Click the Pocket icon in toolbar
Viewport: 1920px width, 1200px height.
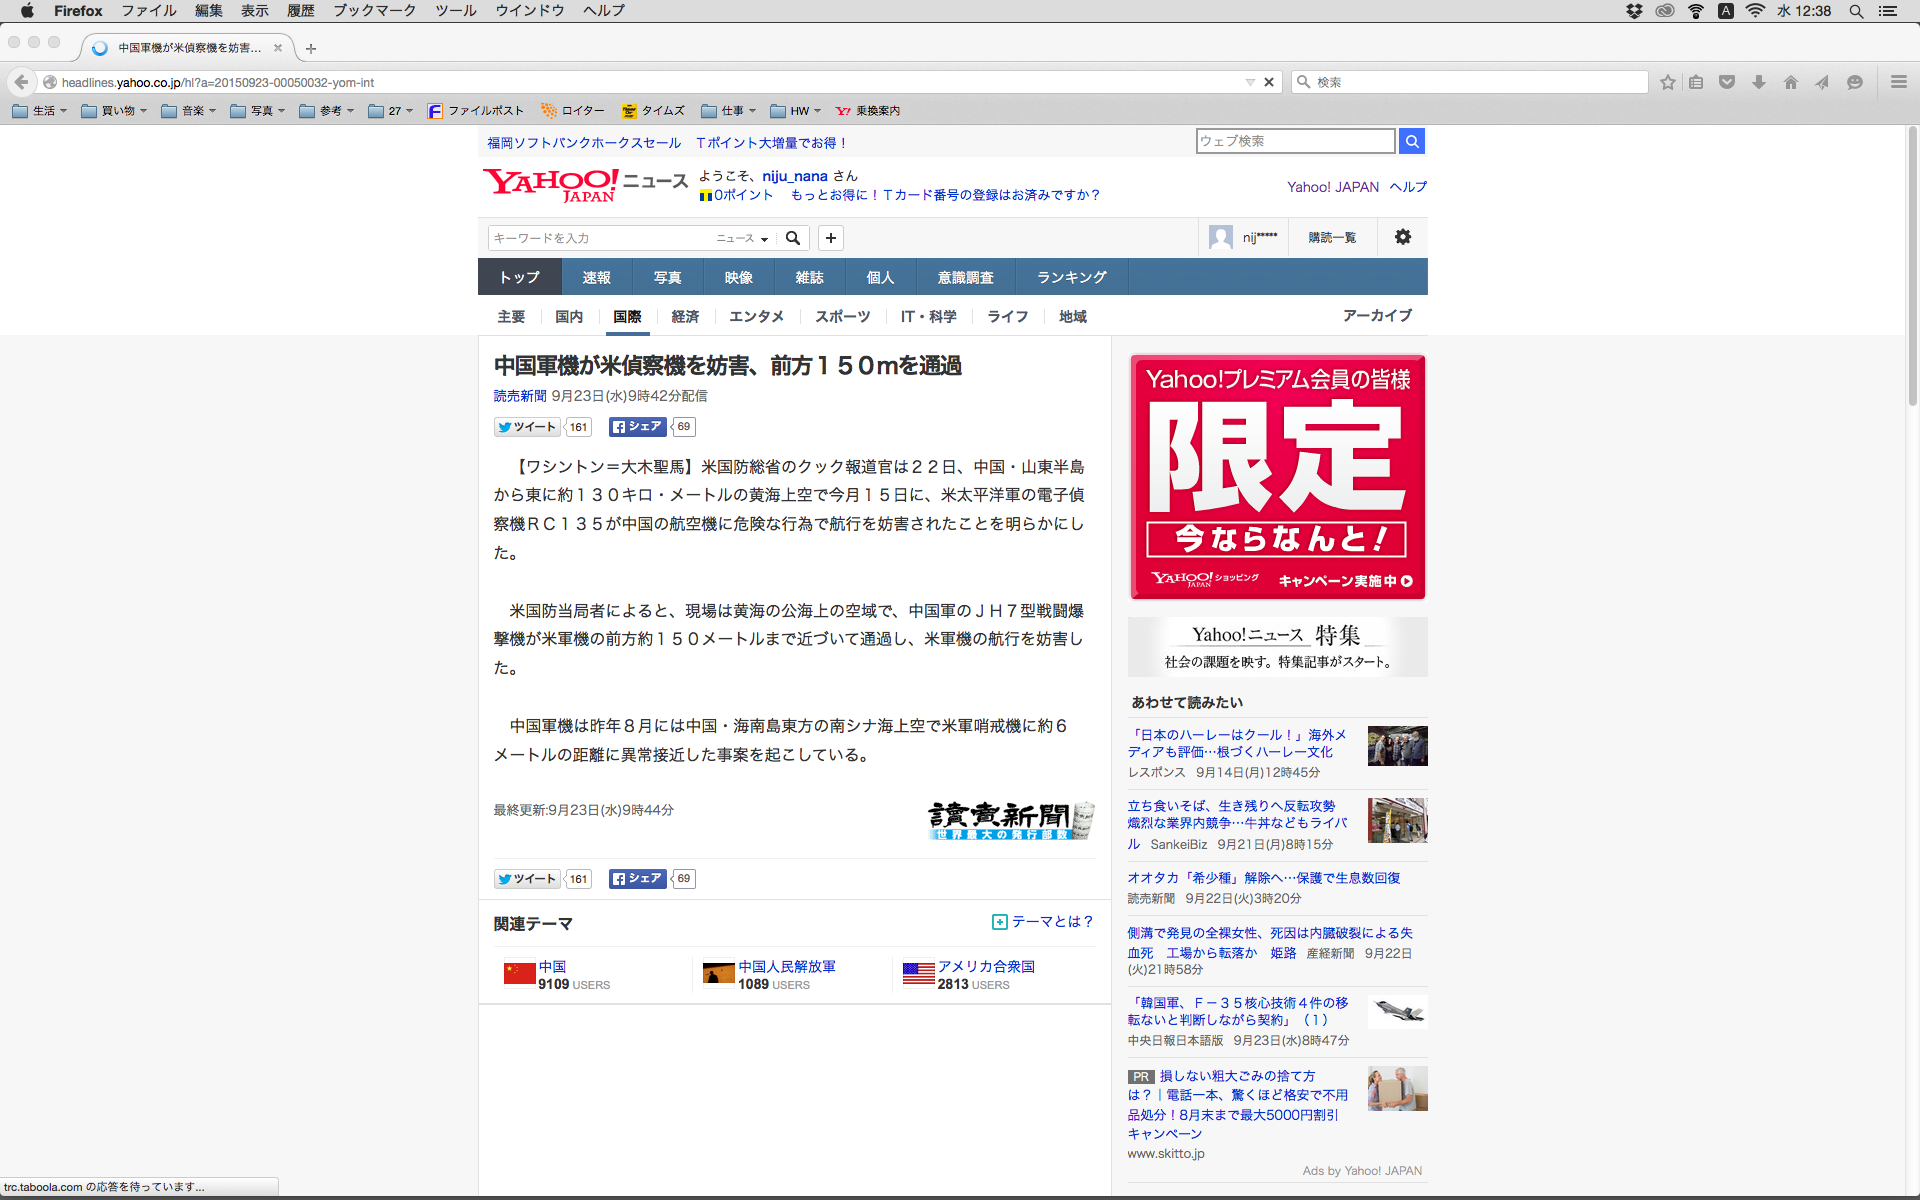[1727, 82]
